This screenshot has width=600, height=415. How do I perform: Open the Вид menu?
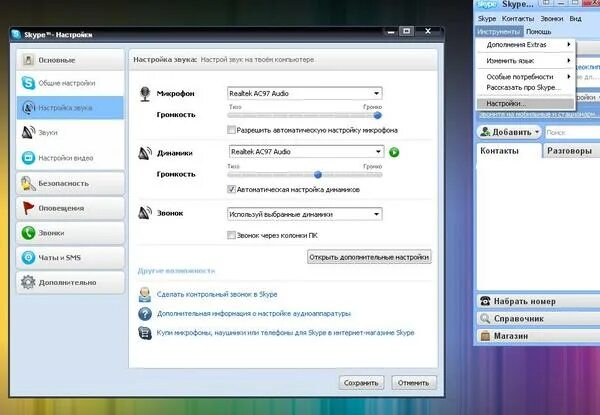pos(575,18)
